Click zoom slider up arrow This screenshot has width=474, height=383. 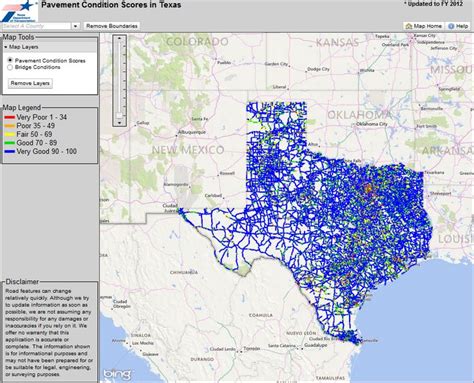coord(119,38)
